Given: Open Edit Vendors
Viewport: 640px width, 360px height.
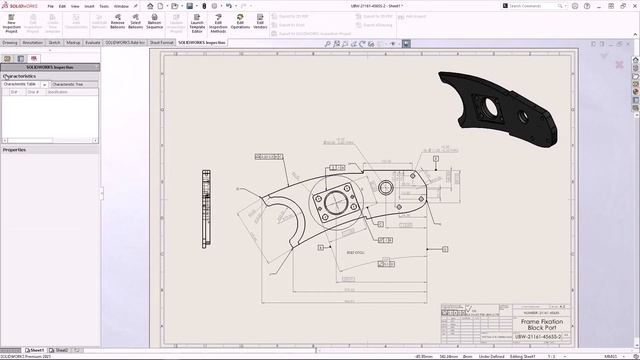Looking at the screenshot, I should tap(260, 21).
